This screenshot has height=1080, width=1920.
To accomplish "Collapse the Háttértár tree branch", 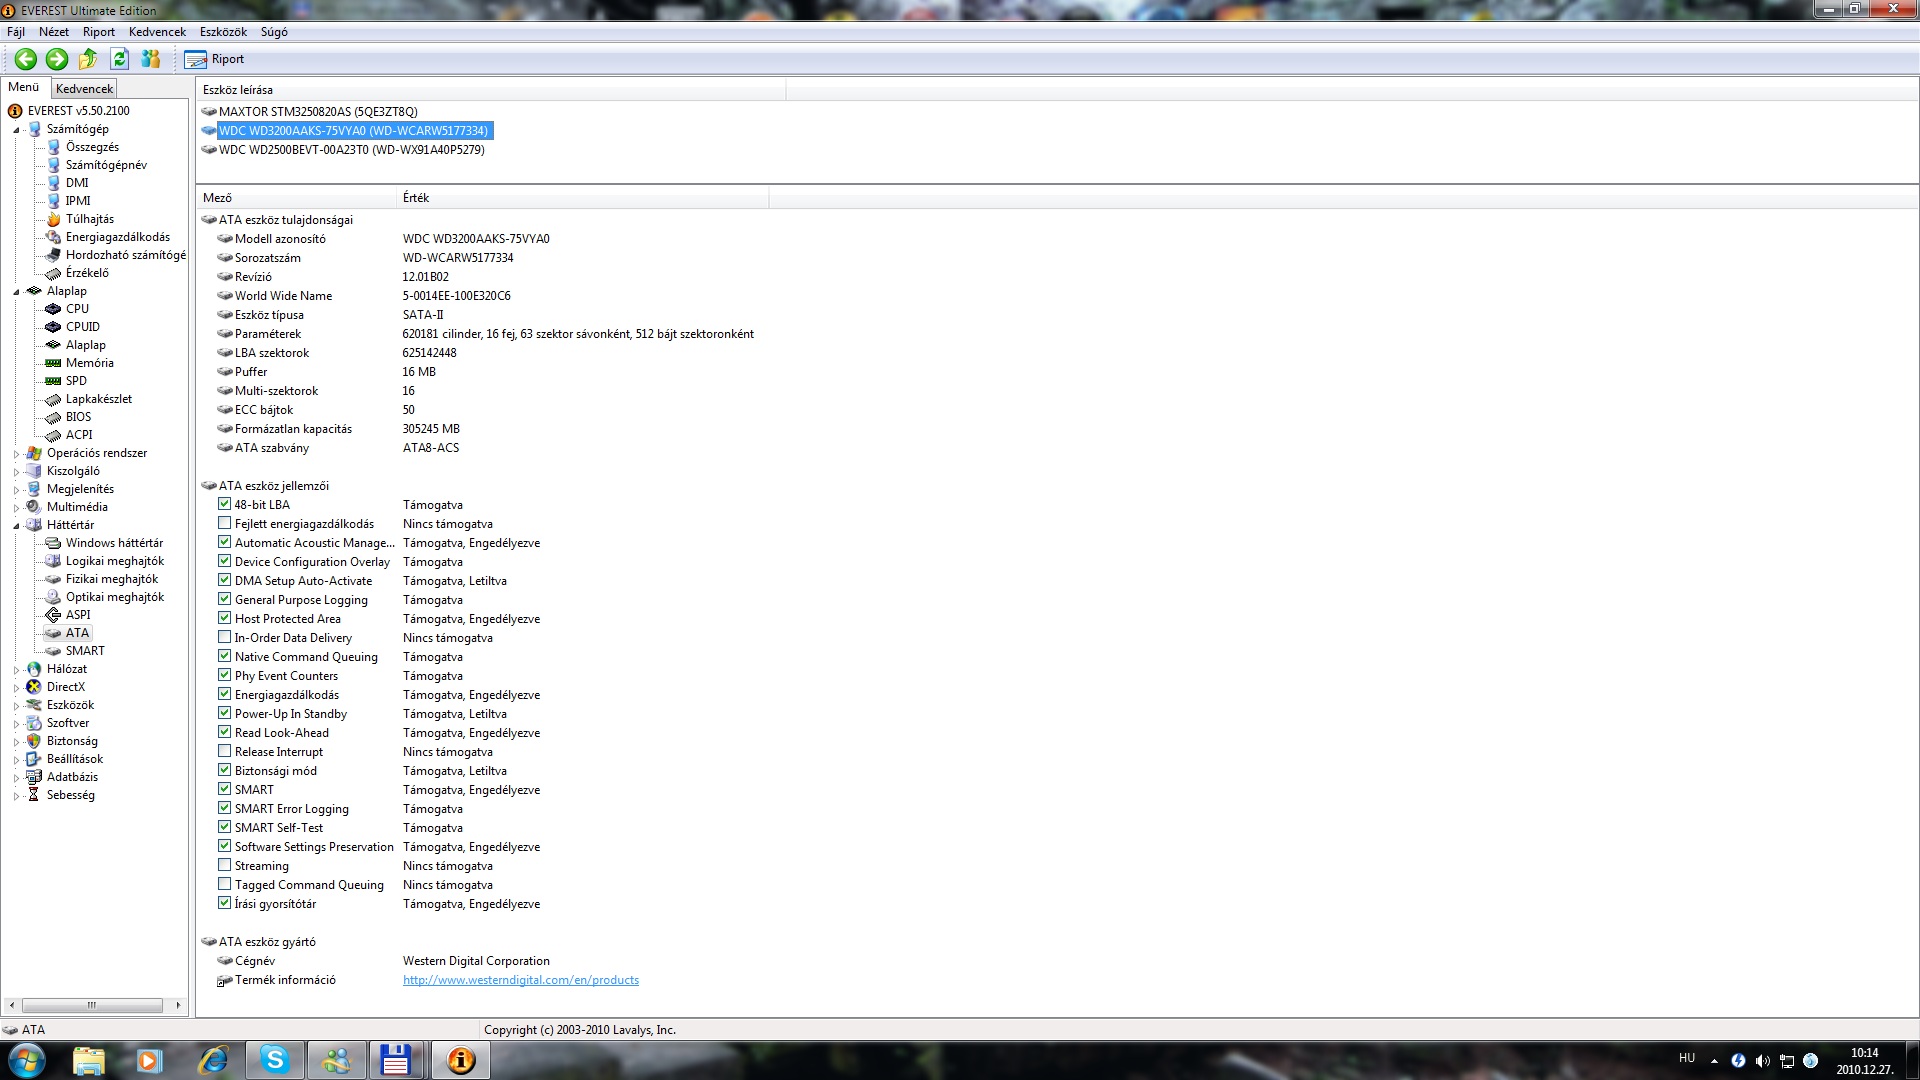I will pyautogui.click(x=16, y=526).
